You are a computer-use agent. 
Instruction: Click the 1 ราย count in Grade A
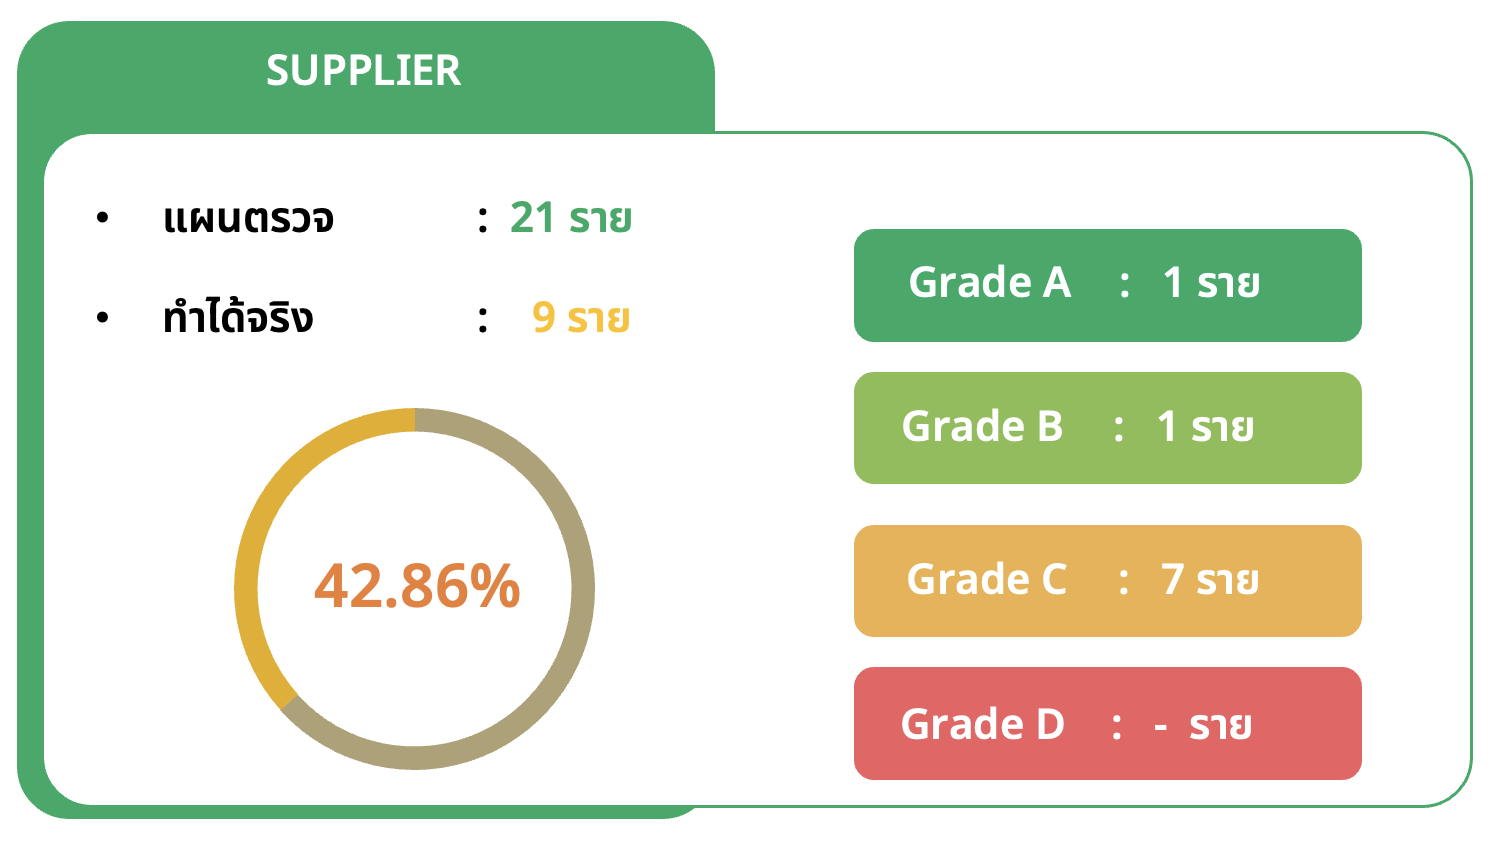tap(1210, 283)
